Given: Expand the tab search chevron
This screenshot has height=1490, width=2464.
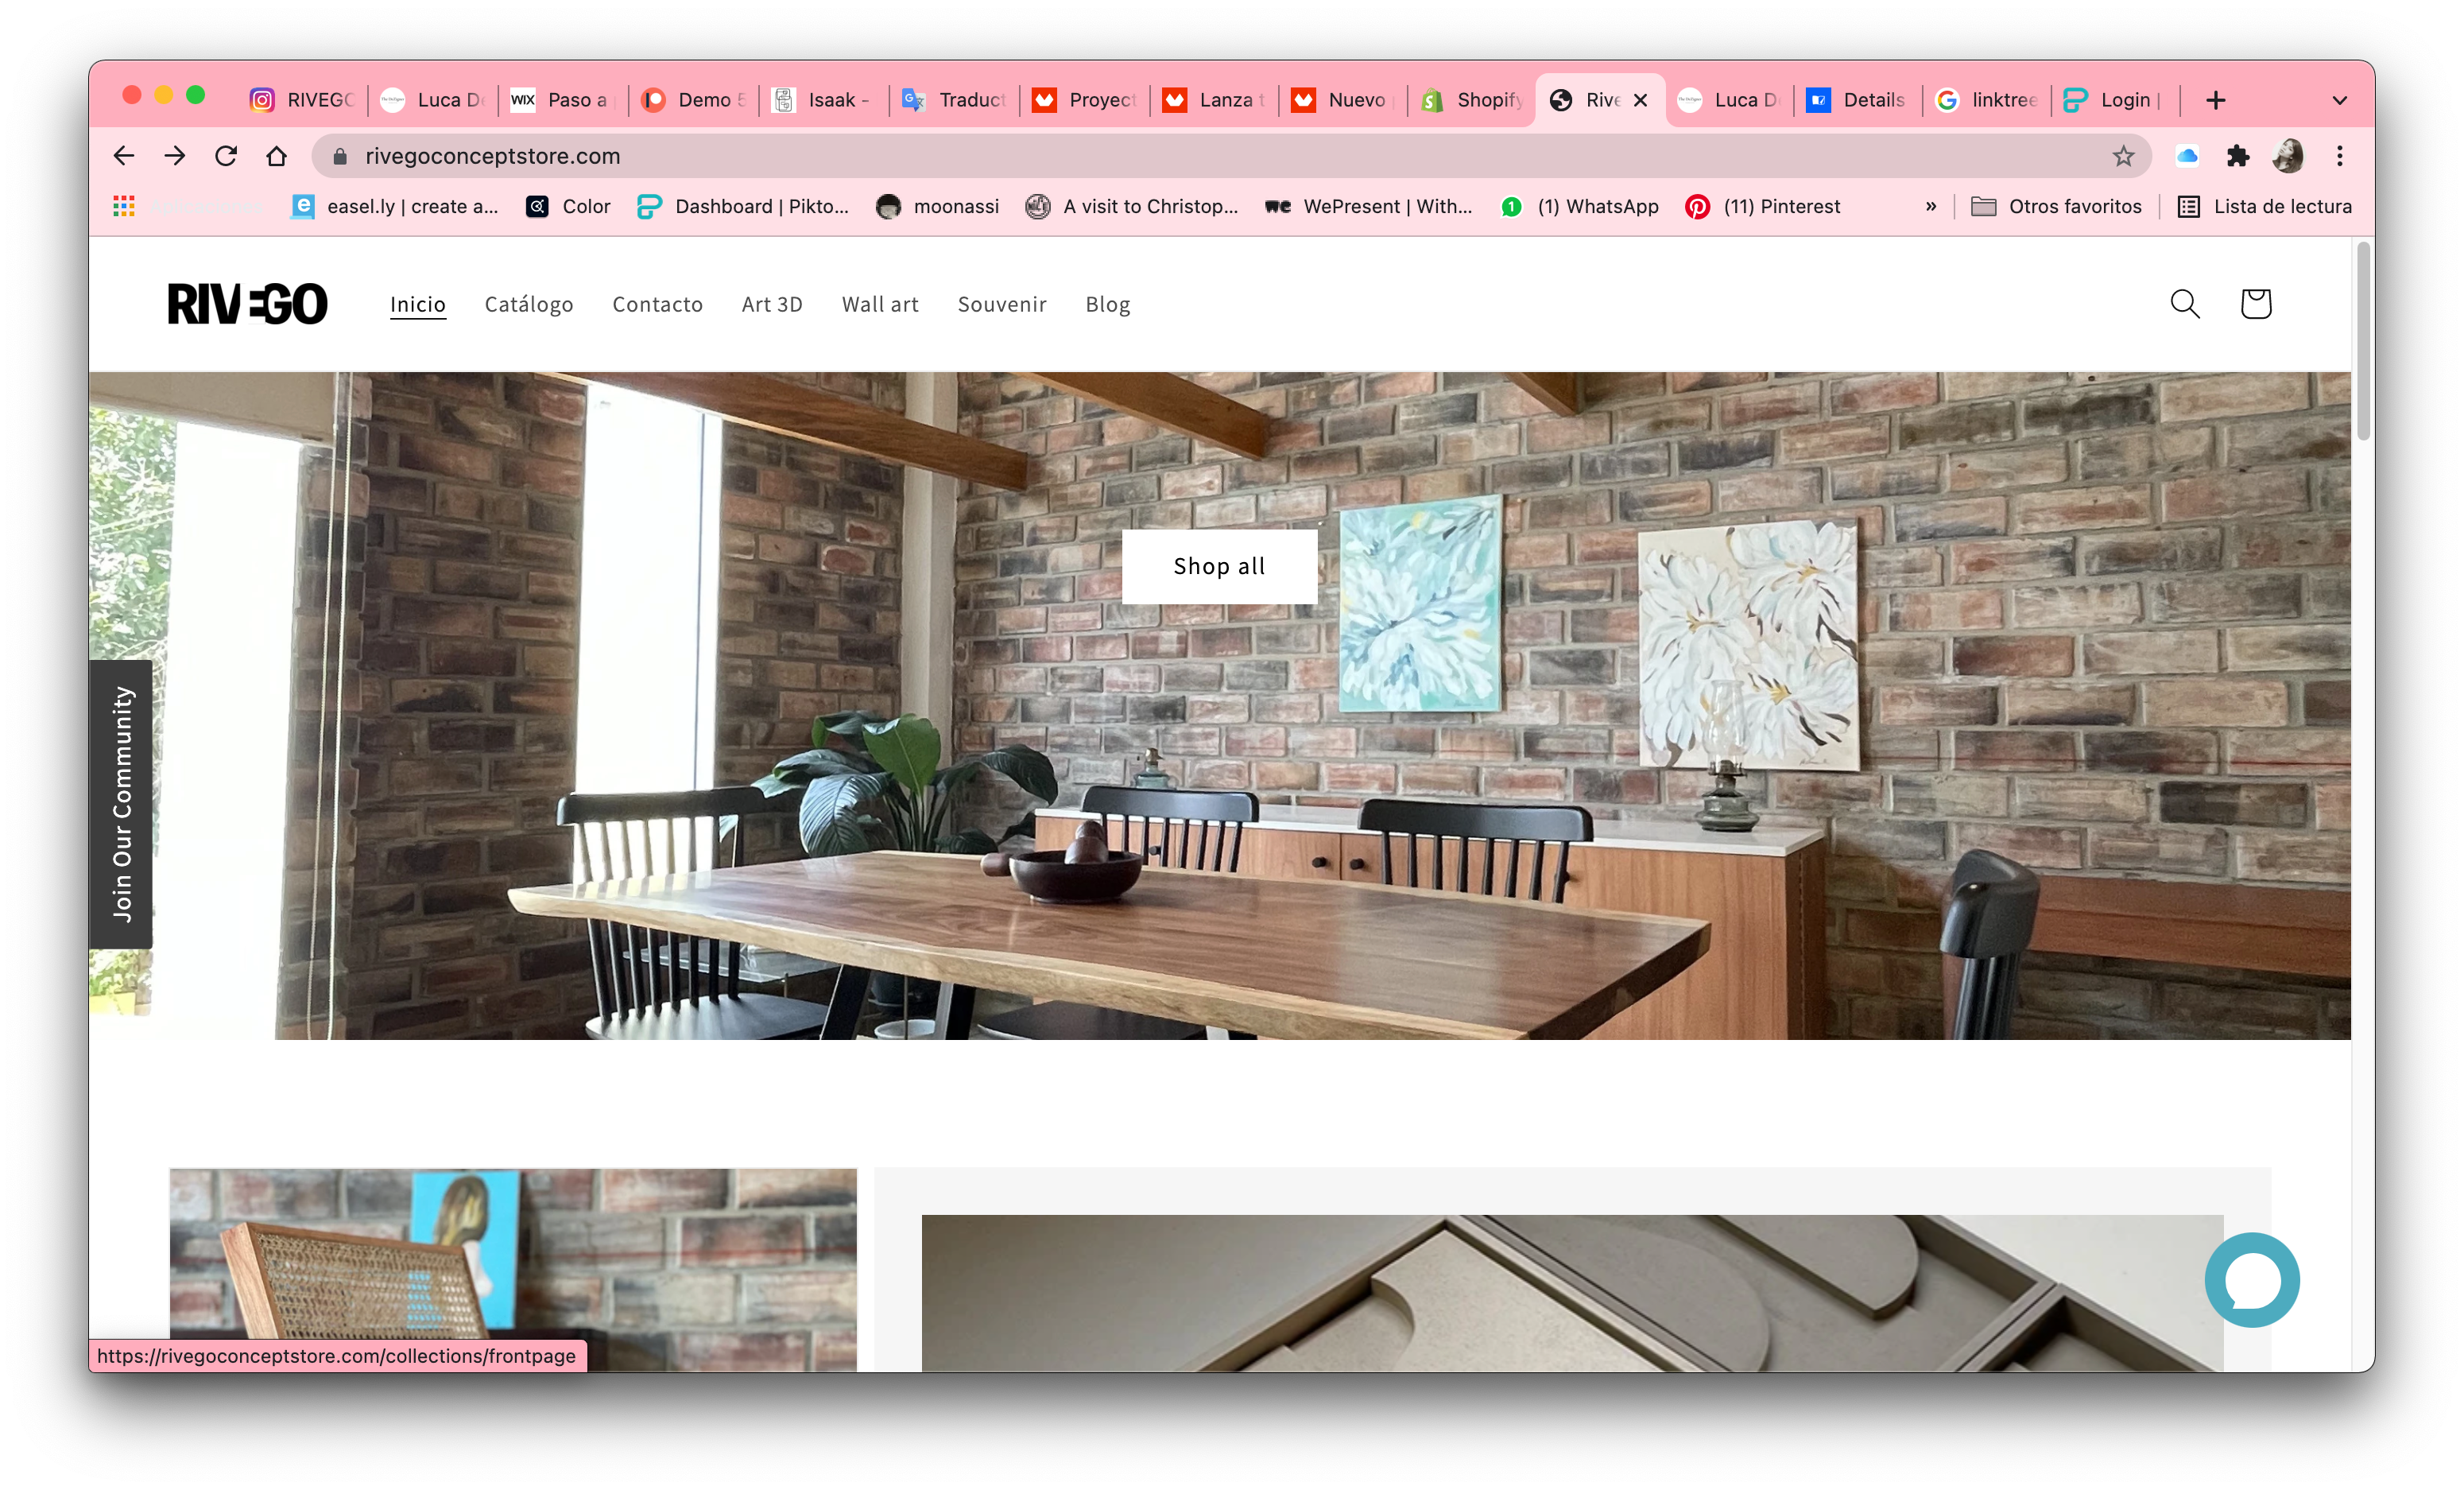Looking at the screenshot, I should 2339,100.
